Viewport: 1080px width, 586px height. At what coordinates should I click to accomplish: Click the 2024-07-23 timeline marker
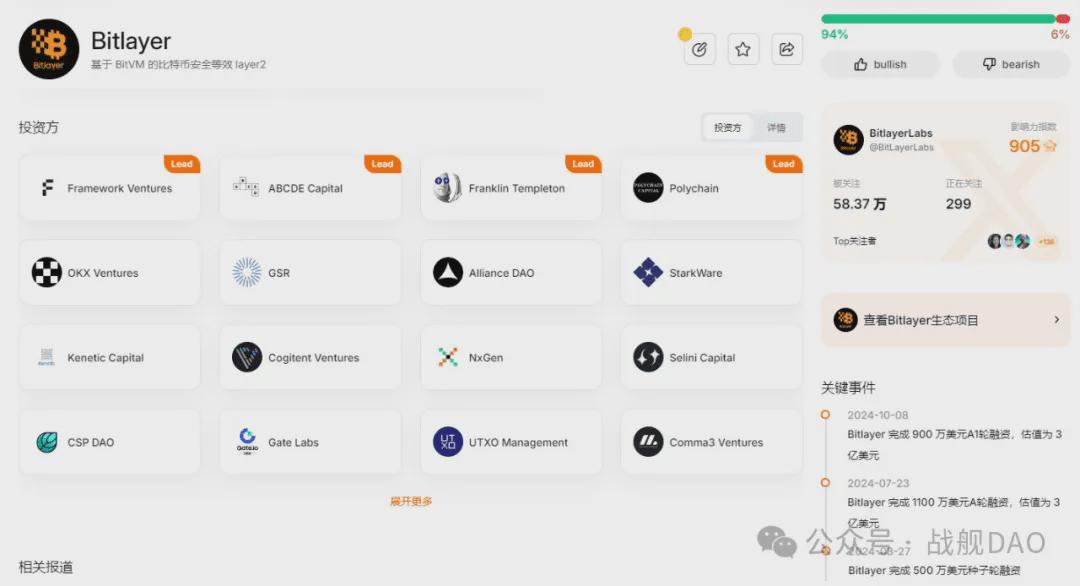(825, 483)
